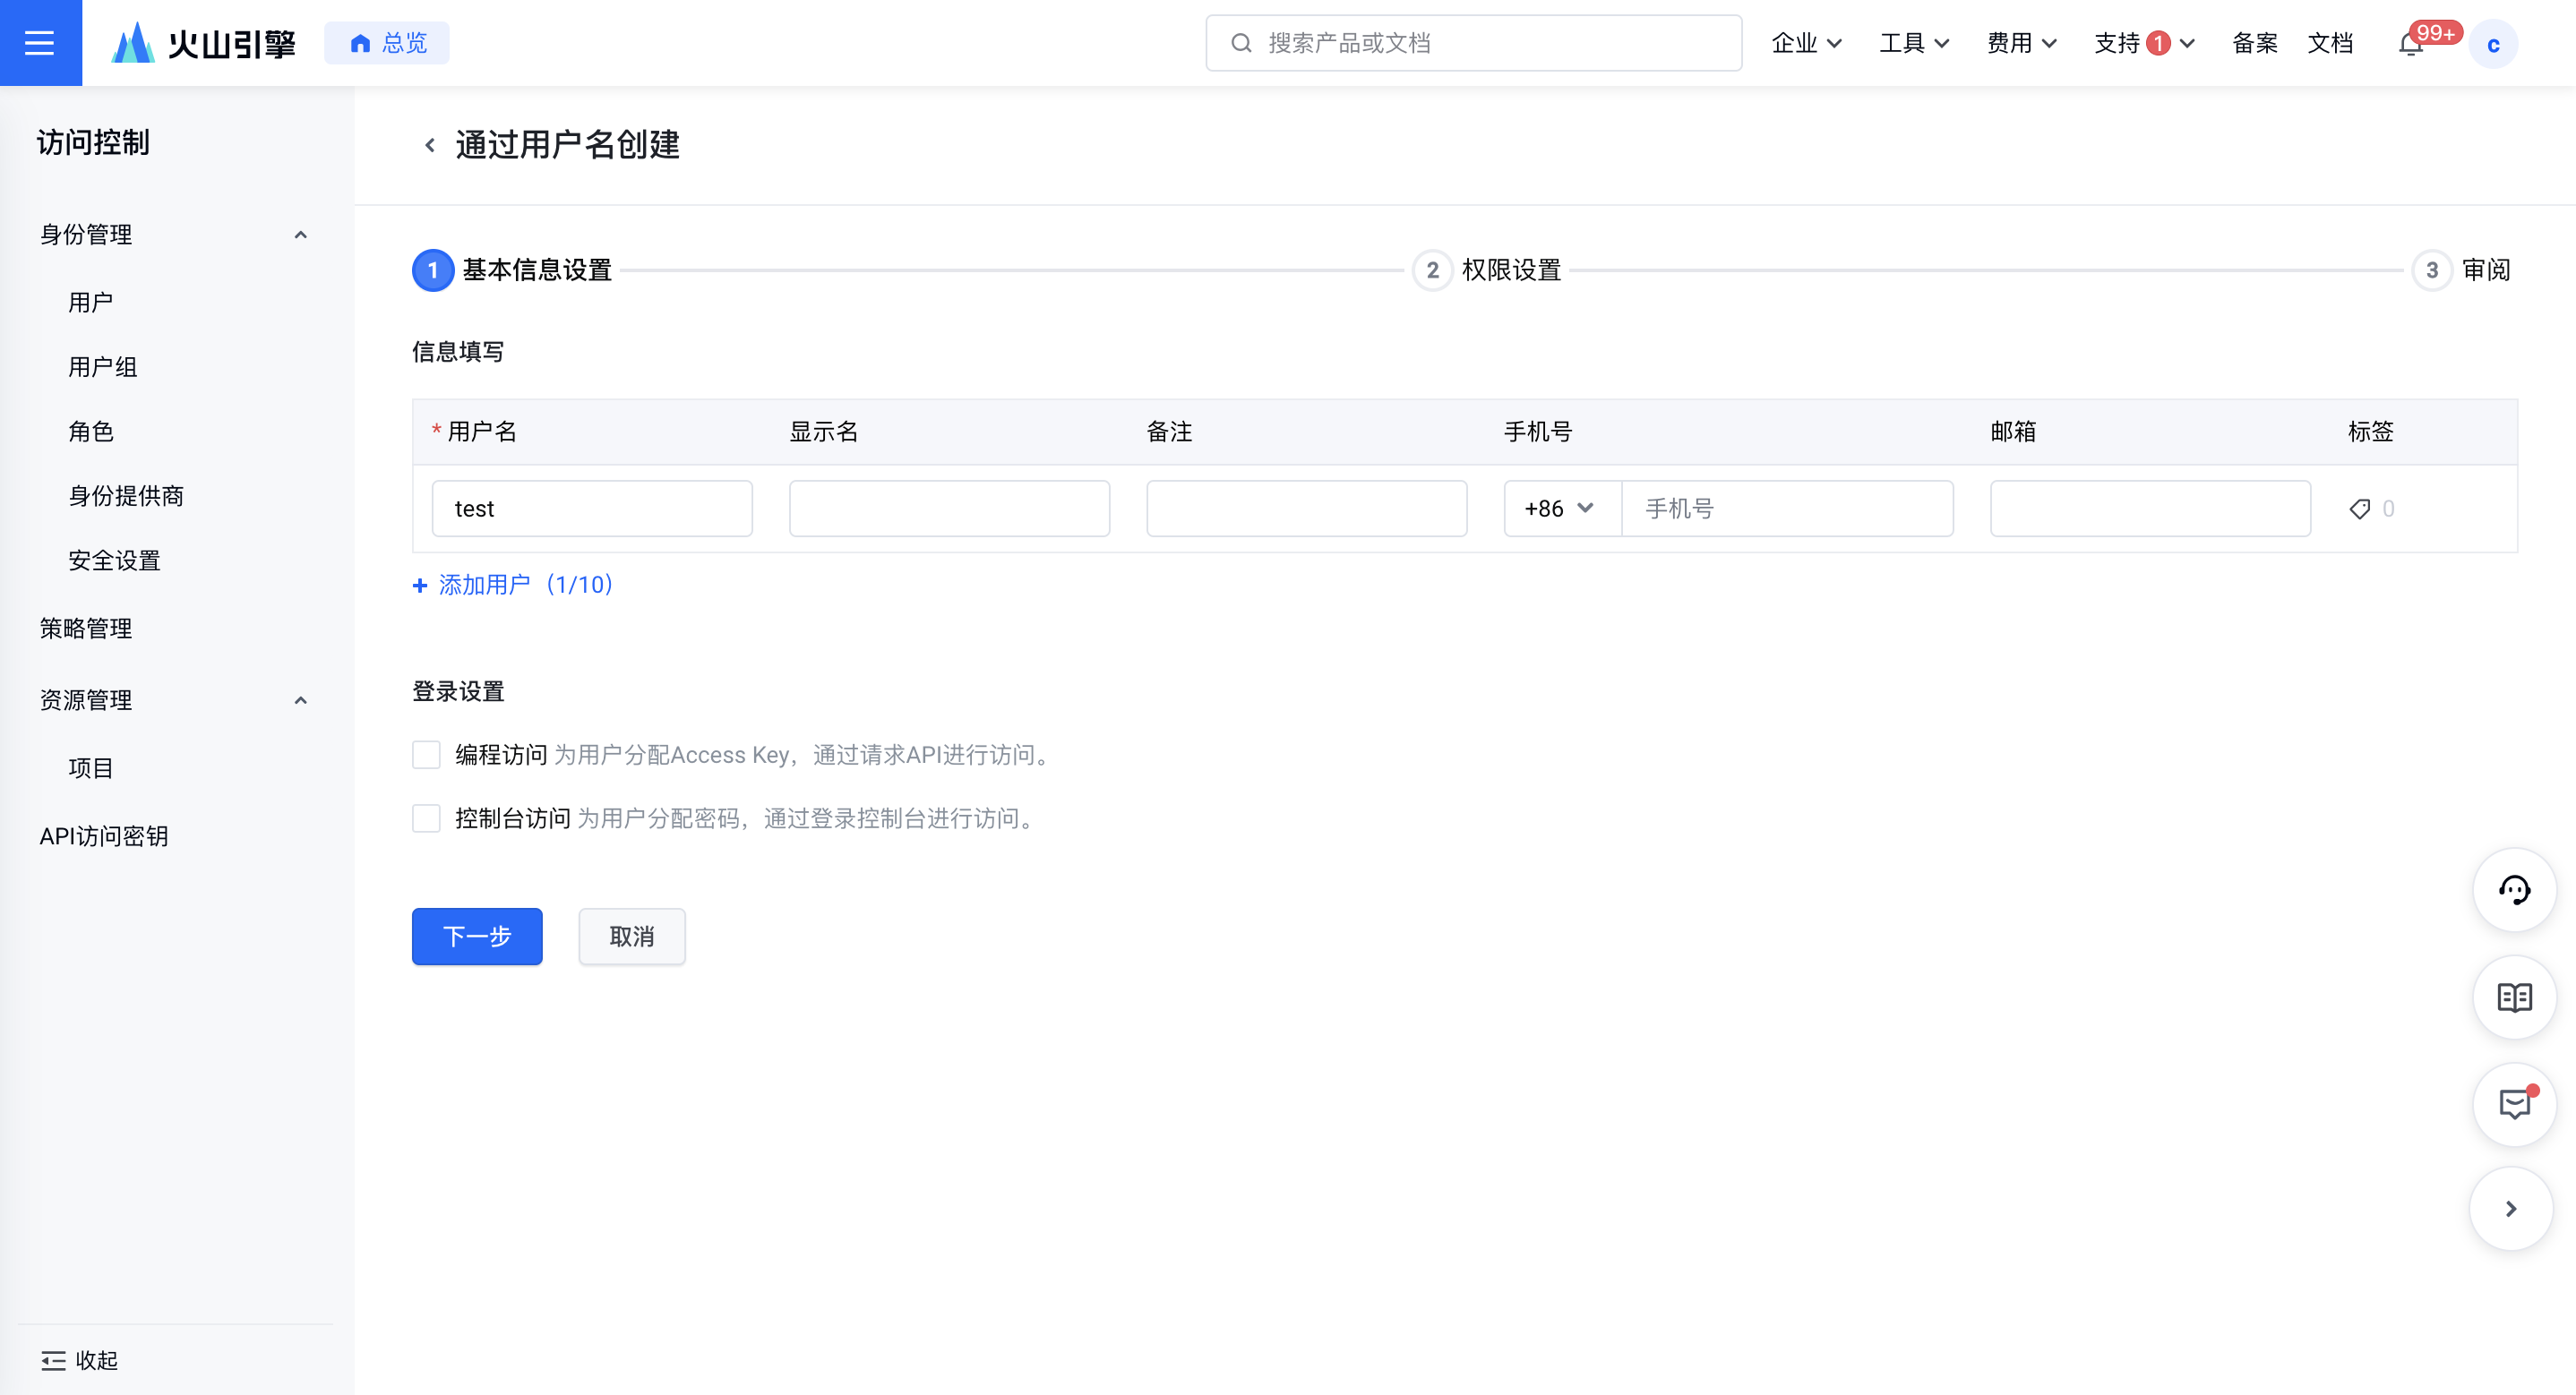Click the notification bell icon
The height and width of the screenshot is (1395, 2576).
(2411, 44)
